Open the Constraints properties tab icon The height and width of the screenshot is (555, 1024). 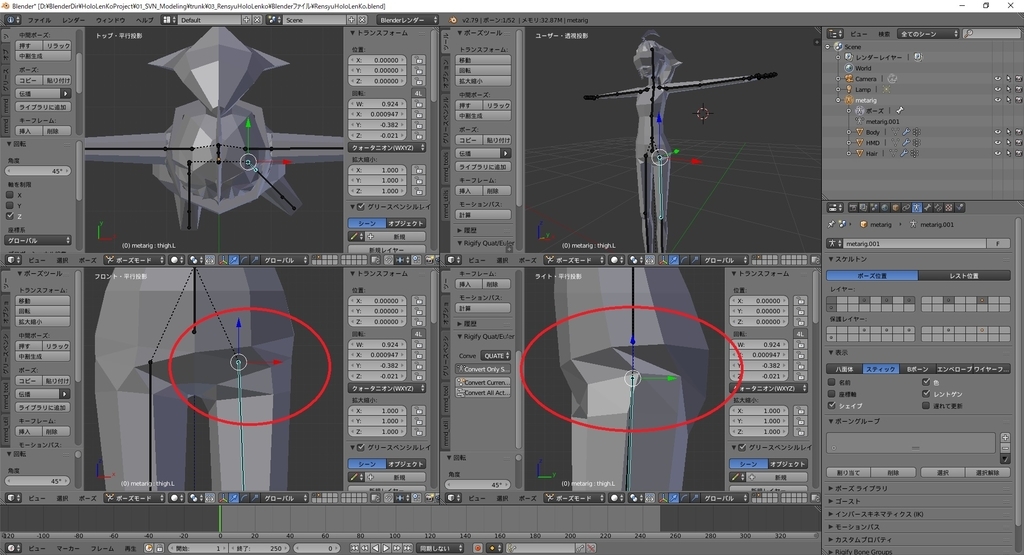[906, 208]
